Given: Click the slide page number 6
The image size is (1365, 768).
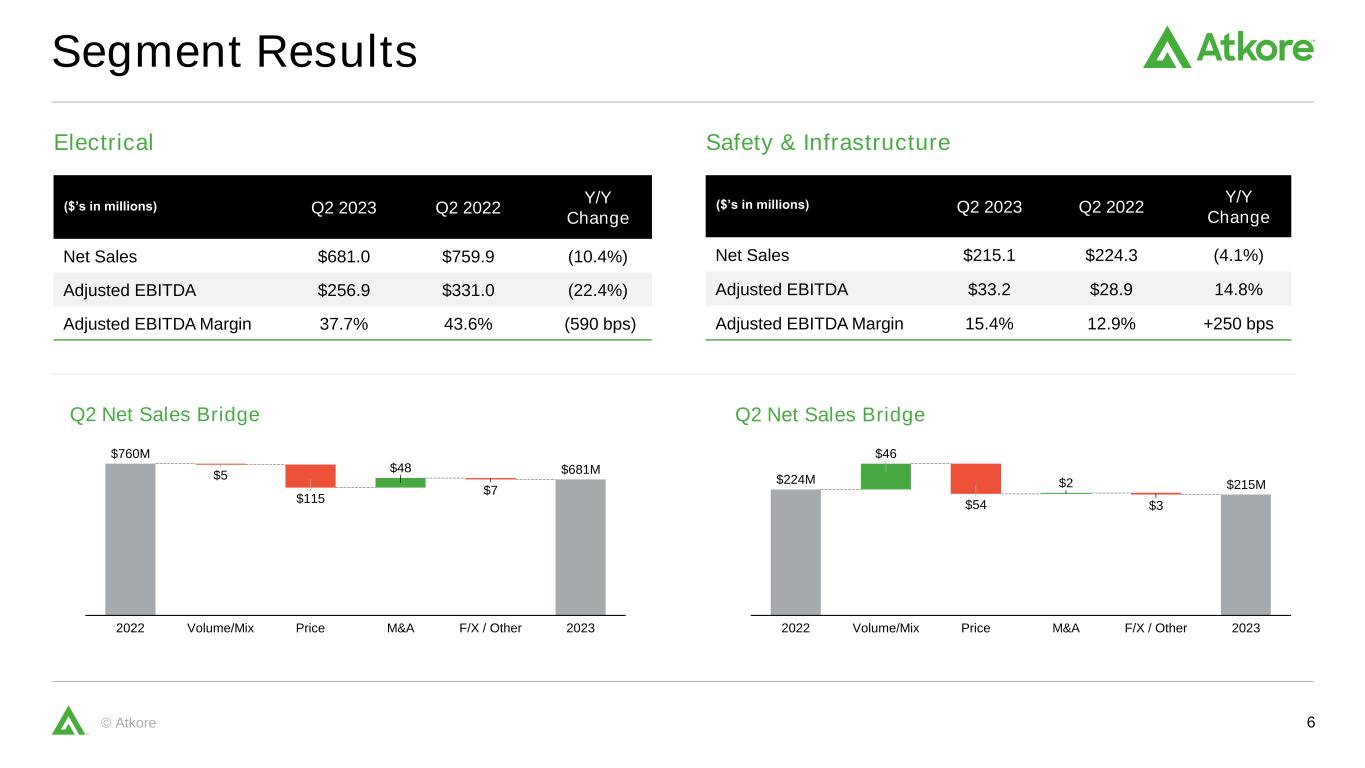Looking at the screenshot, I should [1309, 722].
